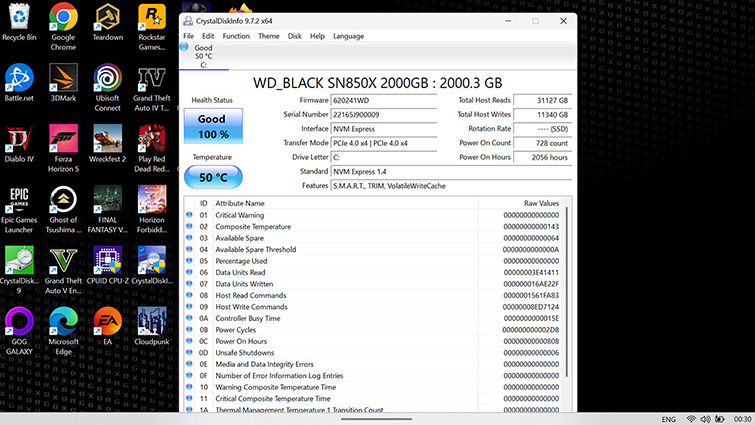755x425 pixels.
Task: Open the Wi-Fi network tray icon
Action: (691, 419)
